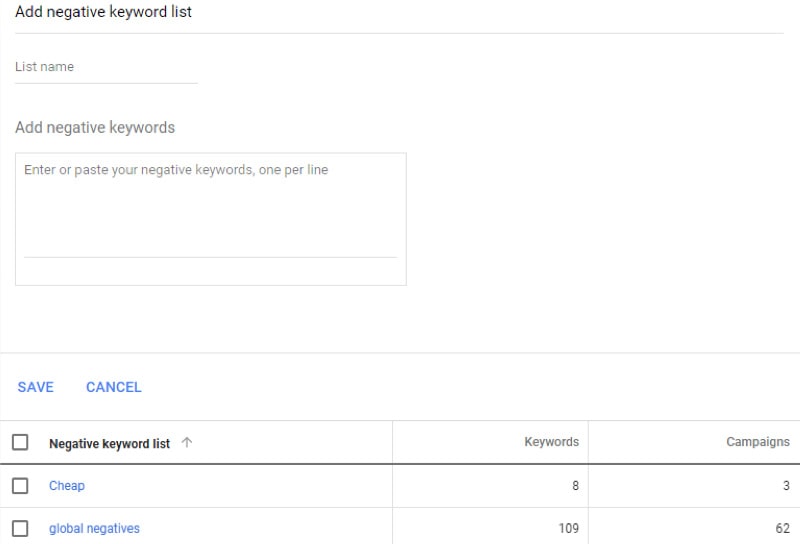
Task: Sort by the Keywords column header
Action: pyautogui.click(x=551, y=442)
